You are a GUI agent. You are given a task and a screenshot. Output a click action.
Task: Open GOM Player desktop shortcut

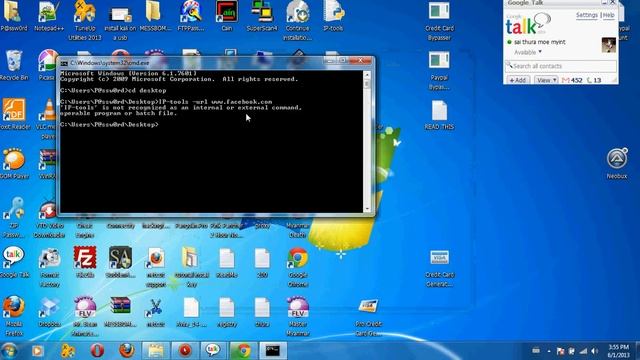(14, 164)
